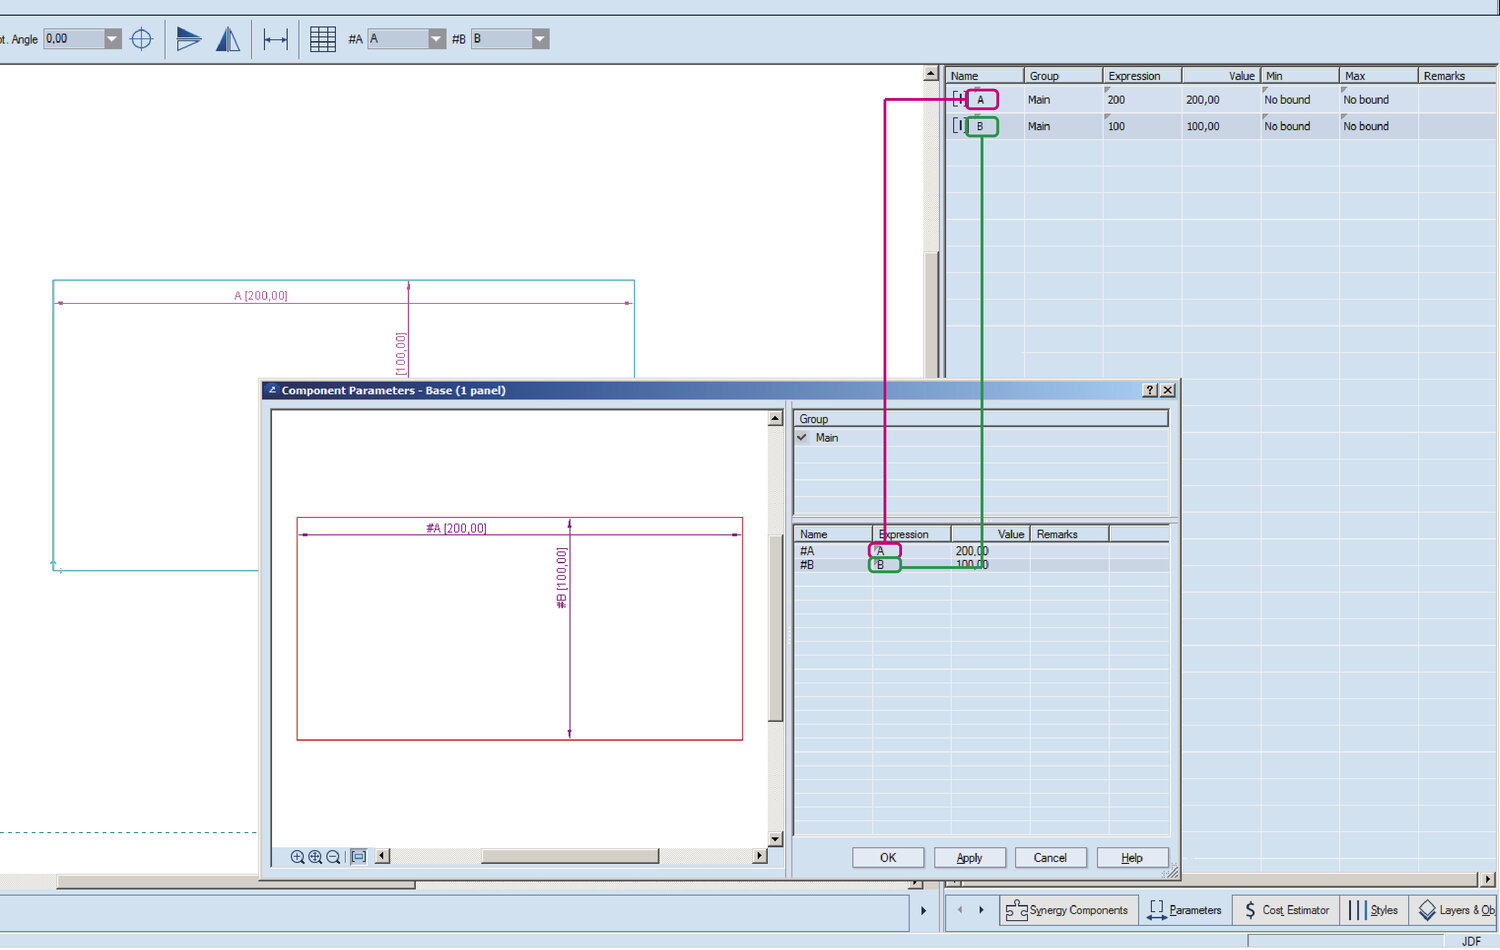The width and height of the screenshot is (1500, 950).
Task: Click the flip vertical mirror icon
Action: pyautogui.click(x=189, y=39)
